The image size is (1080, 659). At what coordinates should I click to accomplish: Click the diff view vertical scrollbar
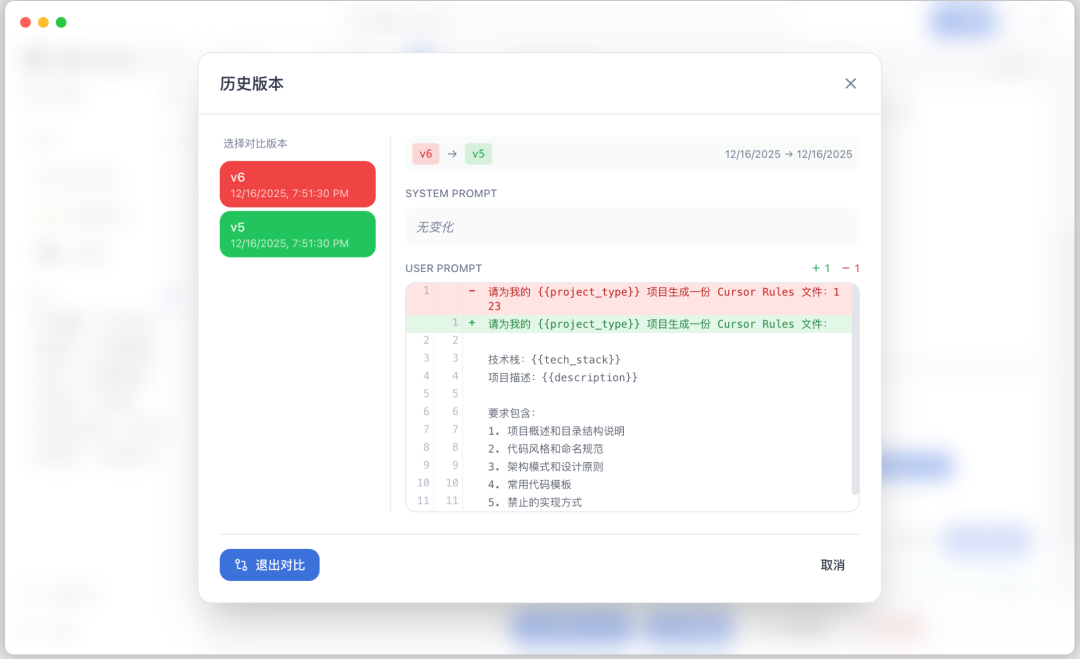pos(855,389)
